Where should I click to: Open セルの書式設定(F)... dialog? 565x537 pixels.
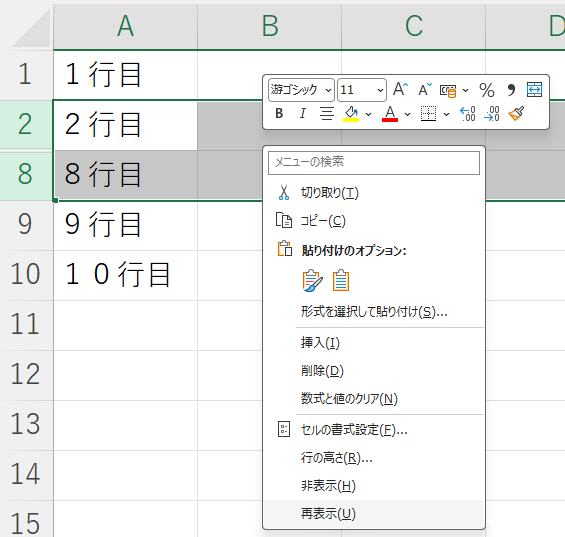pyautogui.click(x=374, y=430)
